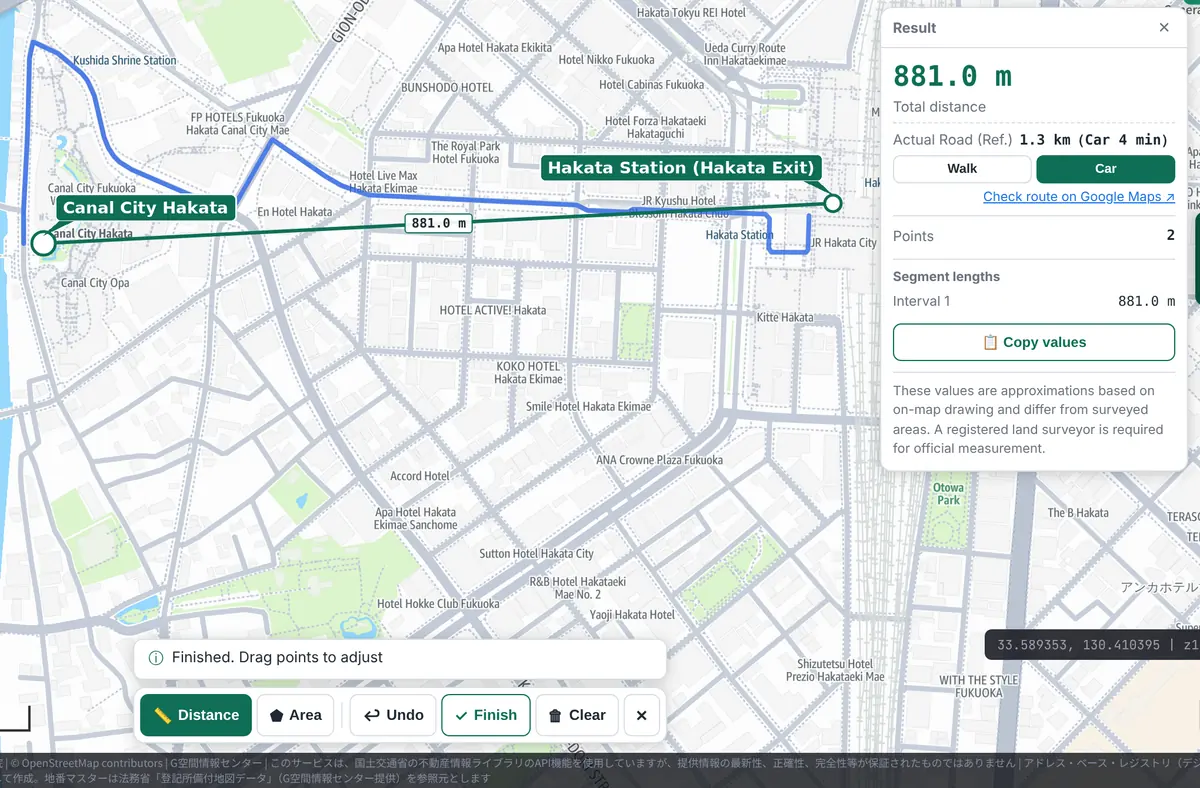Click the KOKO HOTEL Hakata Ekimae label
This screenshot has width=1200, height=788.
[x=528, y=373]
